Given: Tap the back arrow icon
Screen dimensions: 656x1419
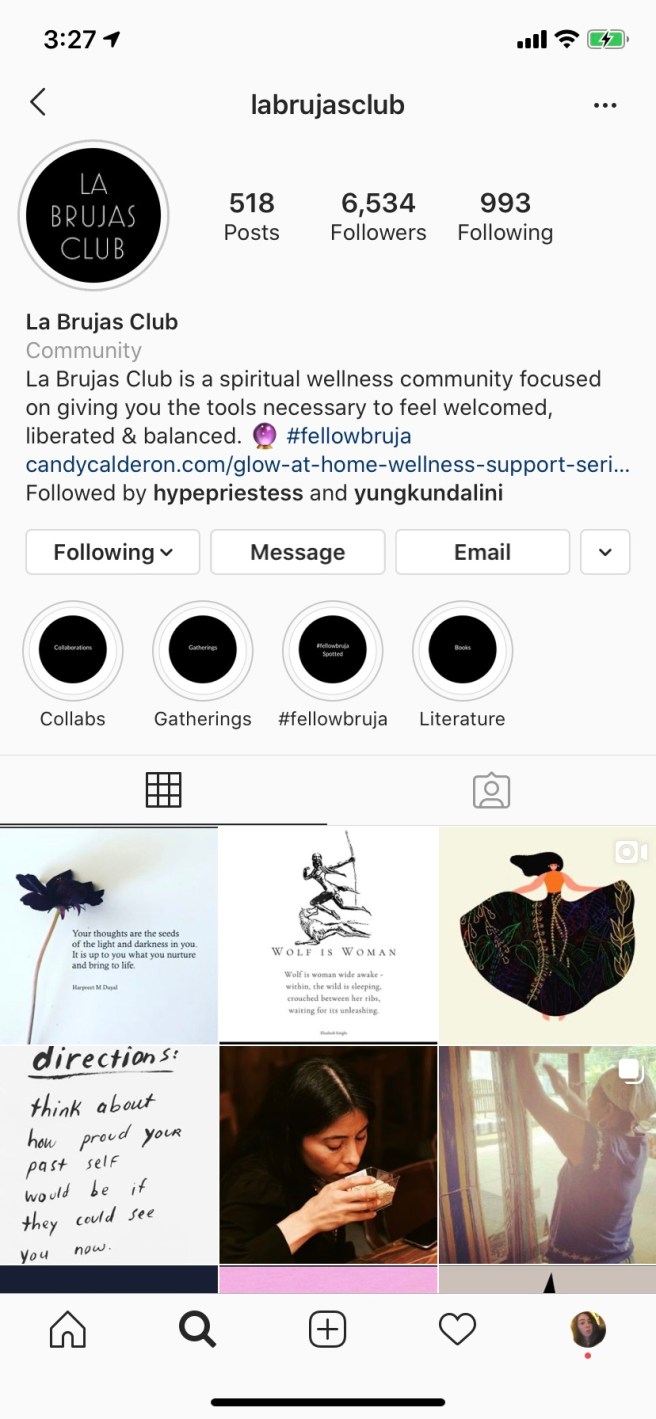Looking at the screenshot, I should [x=38, y=102].
